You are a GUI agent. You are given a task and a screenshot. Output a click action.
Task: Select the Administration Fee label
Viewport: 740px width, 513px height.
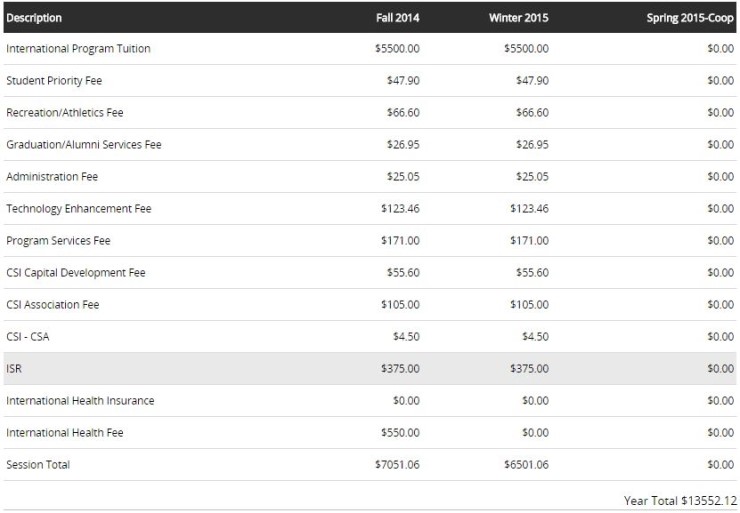(x=52, y=177)
